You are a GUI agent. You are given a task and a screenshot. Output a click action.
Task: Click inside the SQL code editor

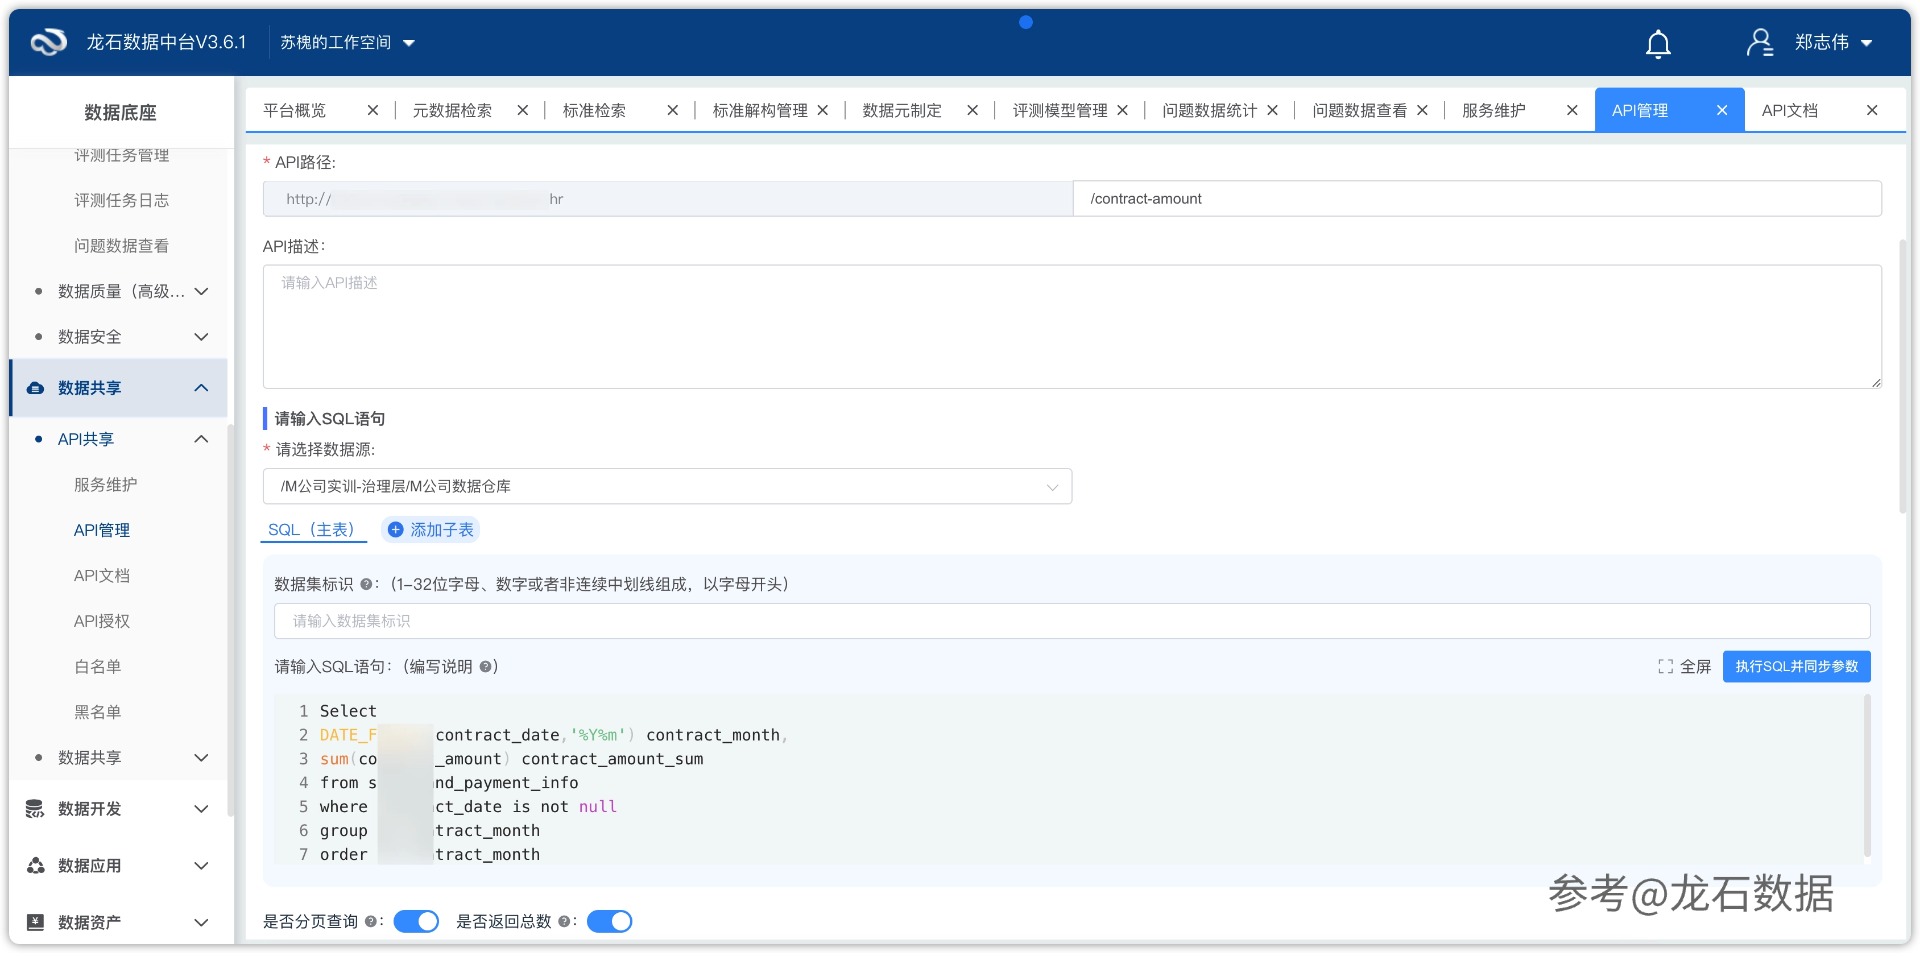coord(1067,780)
